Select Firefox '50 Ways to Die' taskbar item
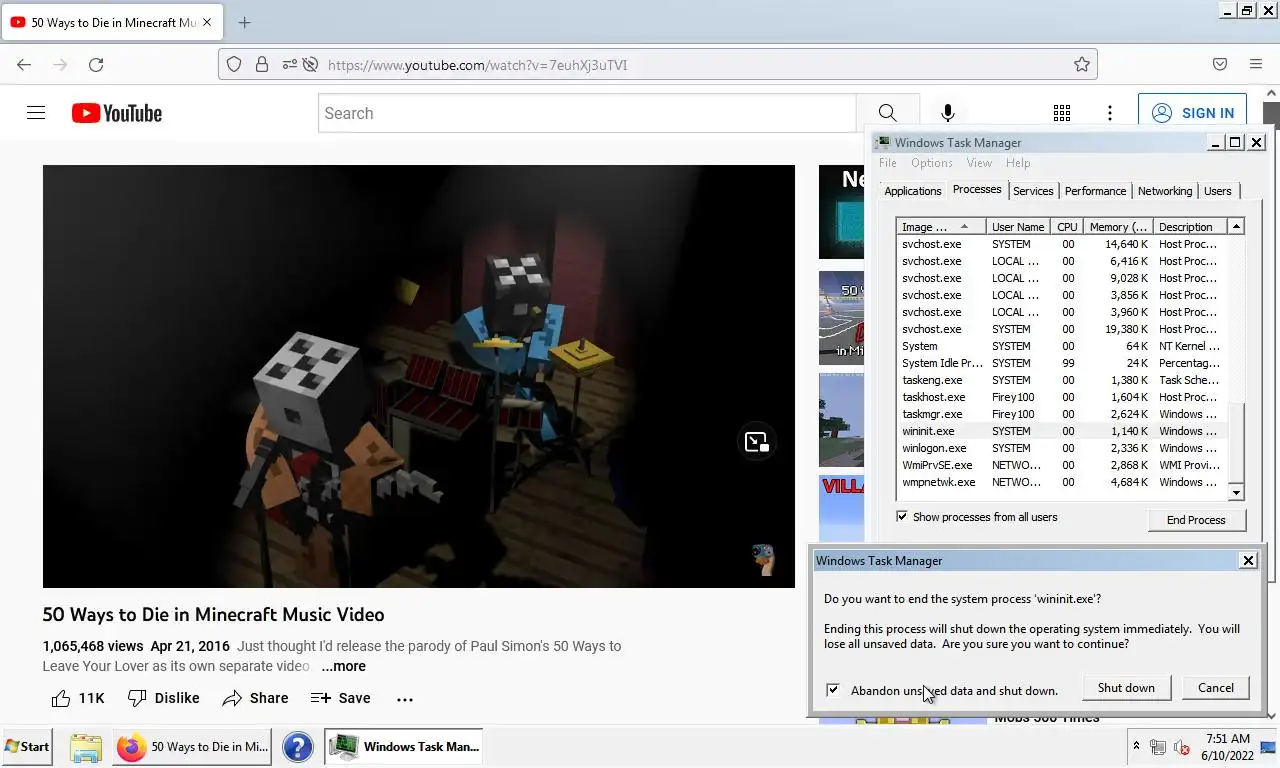Screen dimensions: 1280x768 [x=192, y=747]
